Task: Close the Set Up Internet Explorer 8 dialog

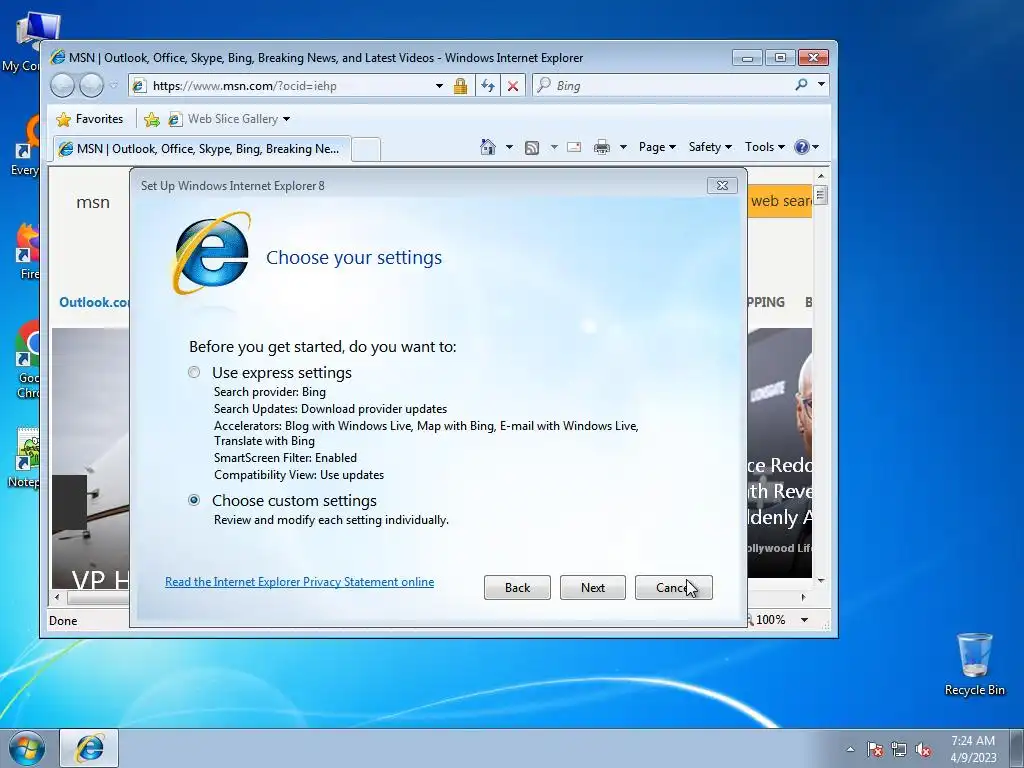Action: pos(722,185)
